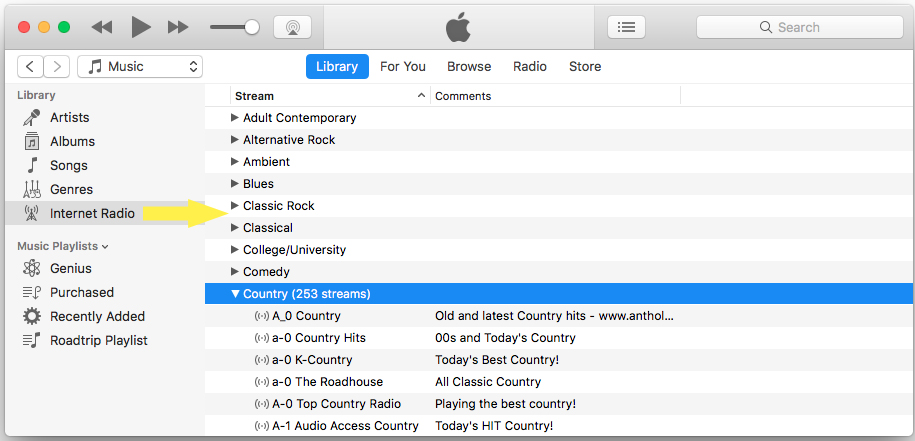
Task: Open the Browse tab
Action: tap(469, 66)
